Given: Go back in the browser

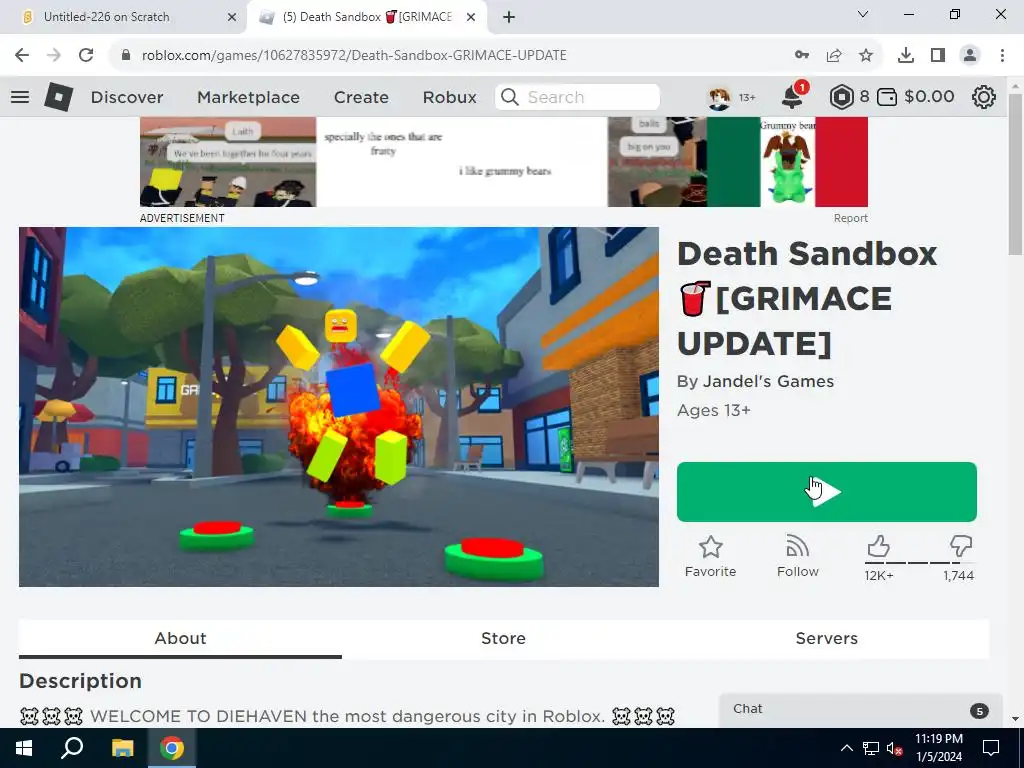Looking at the screenshot, I should 22,56.
